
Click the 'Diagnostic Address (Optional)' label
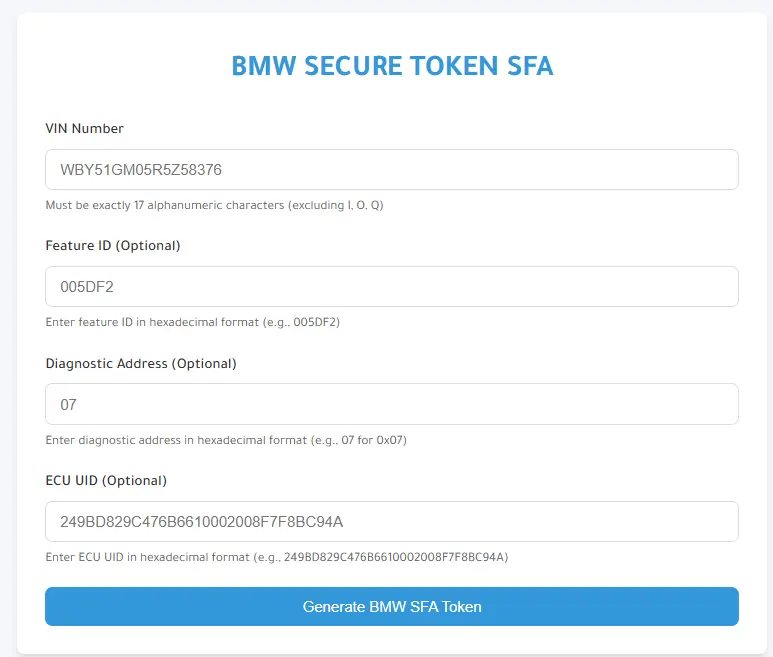141,363
